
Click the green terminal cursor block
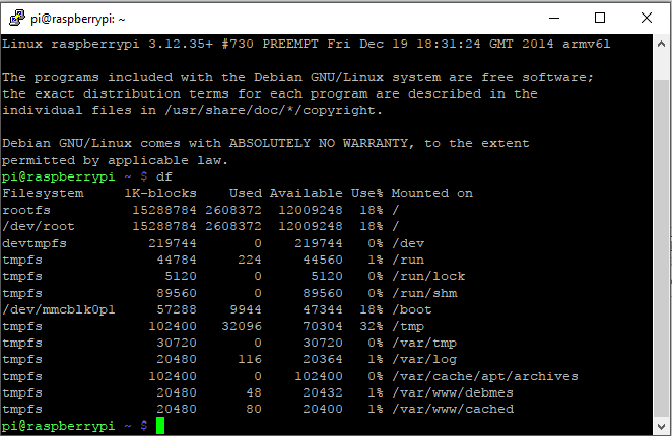[159, 426]
